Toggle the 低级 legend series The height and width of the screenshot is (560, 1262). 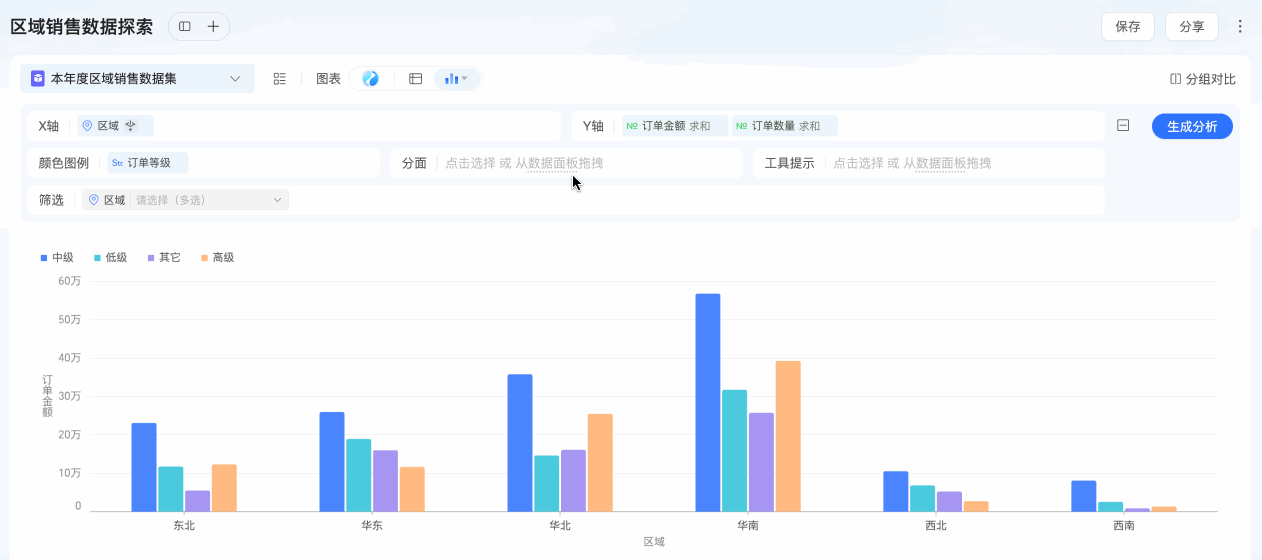[110, 258]
